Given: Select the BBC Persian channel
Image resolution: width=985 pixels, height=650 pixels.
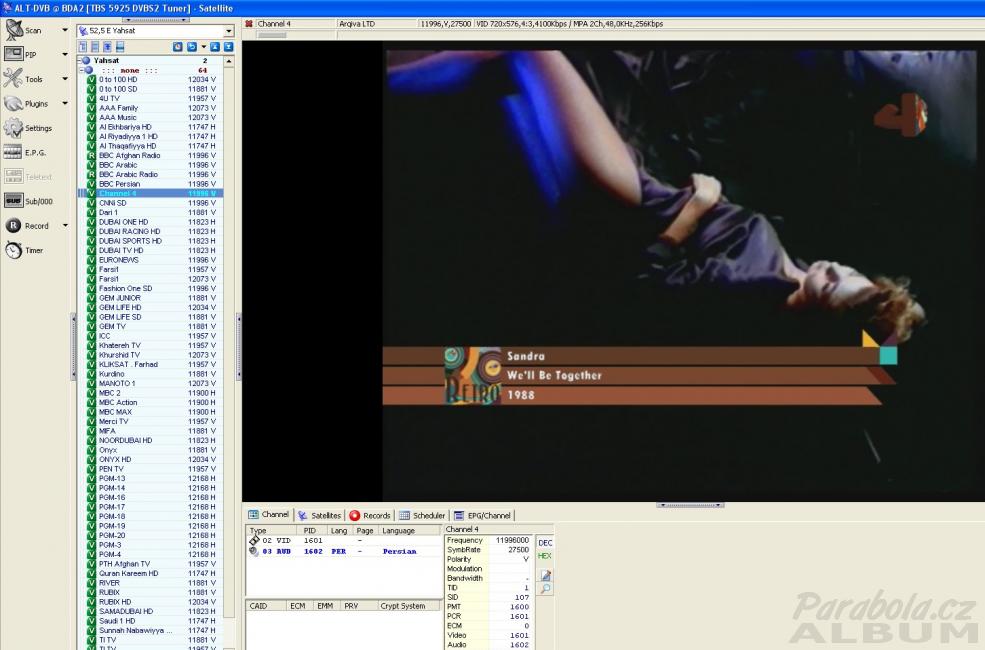Looking at the screenshot, I should coord(151,184).
